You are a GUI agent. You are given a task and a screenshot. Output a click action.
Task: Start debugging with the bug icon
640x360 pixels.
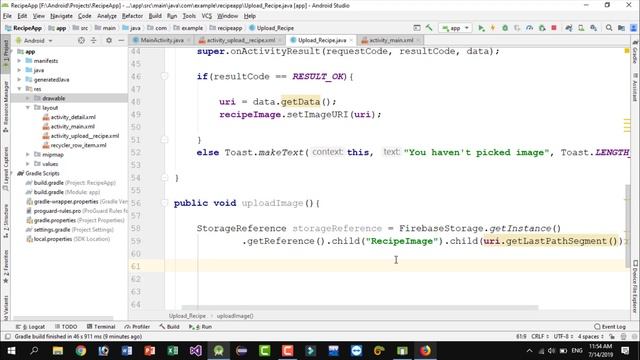(505, 28)
